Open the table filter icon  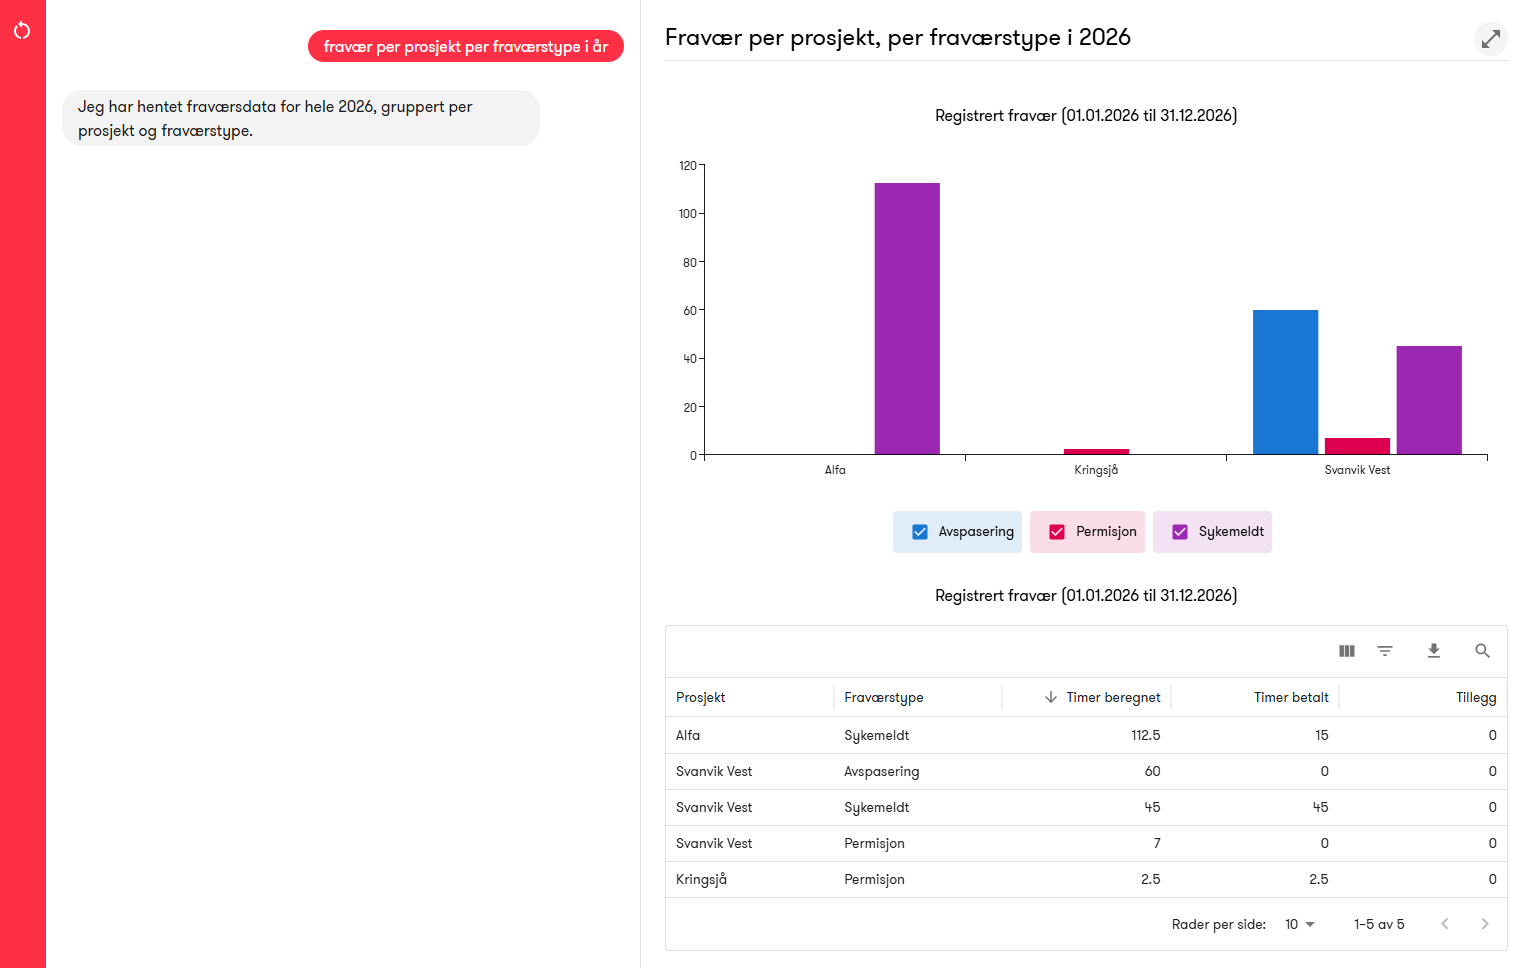(1385, 651)
